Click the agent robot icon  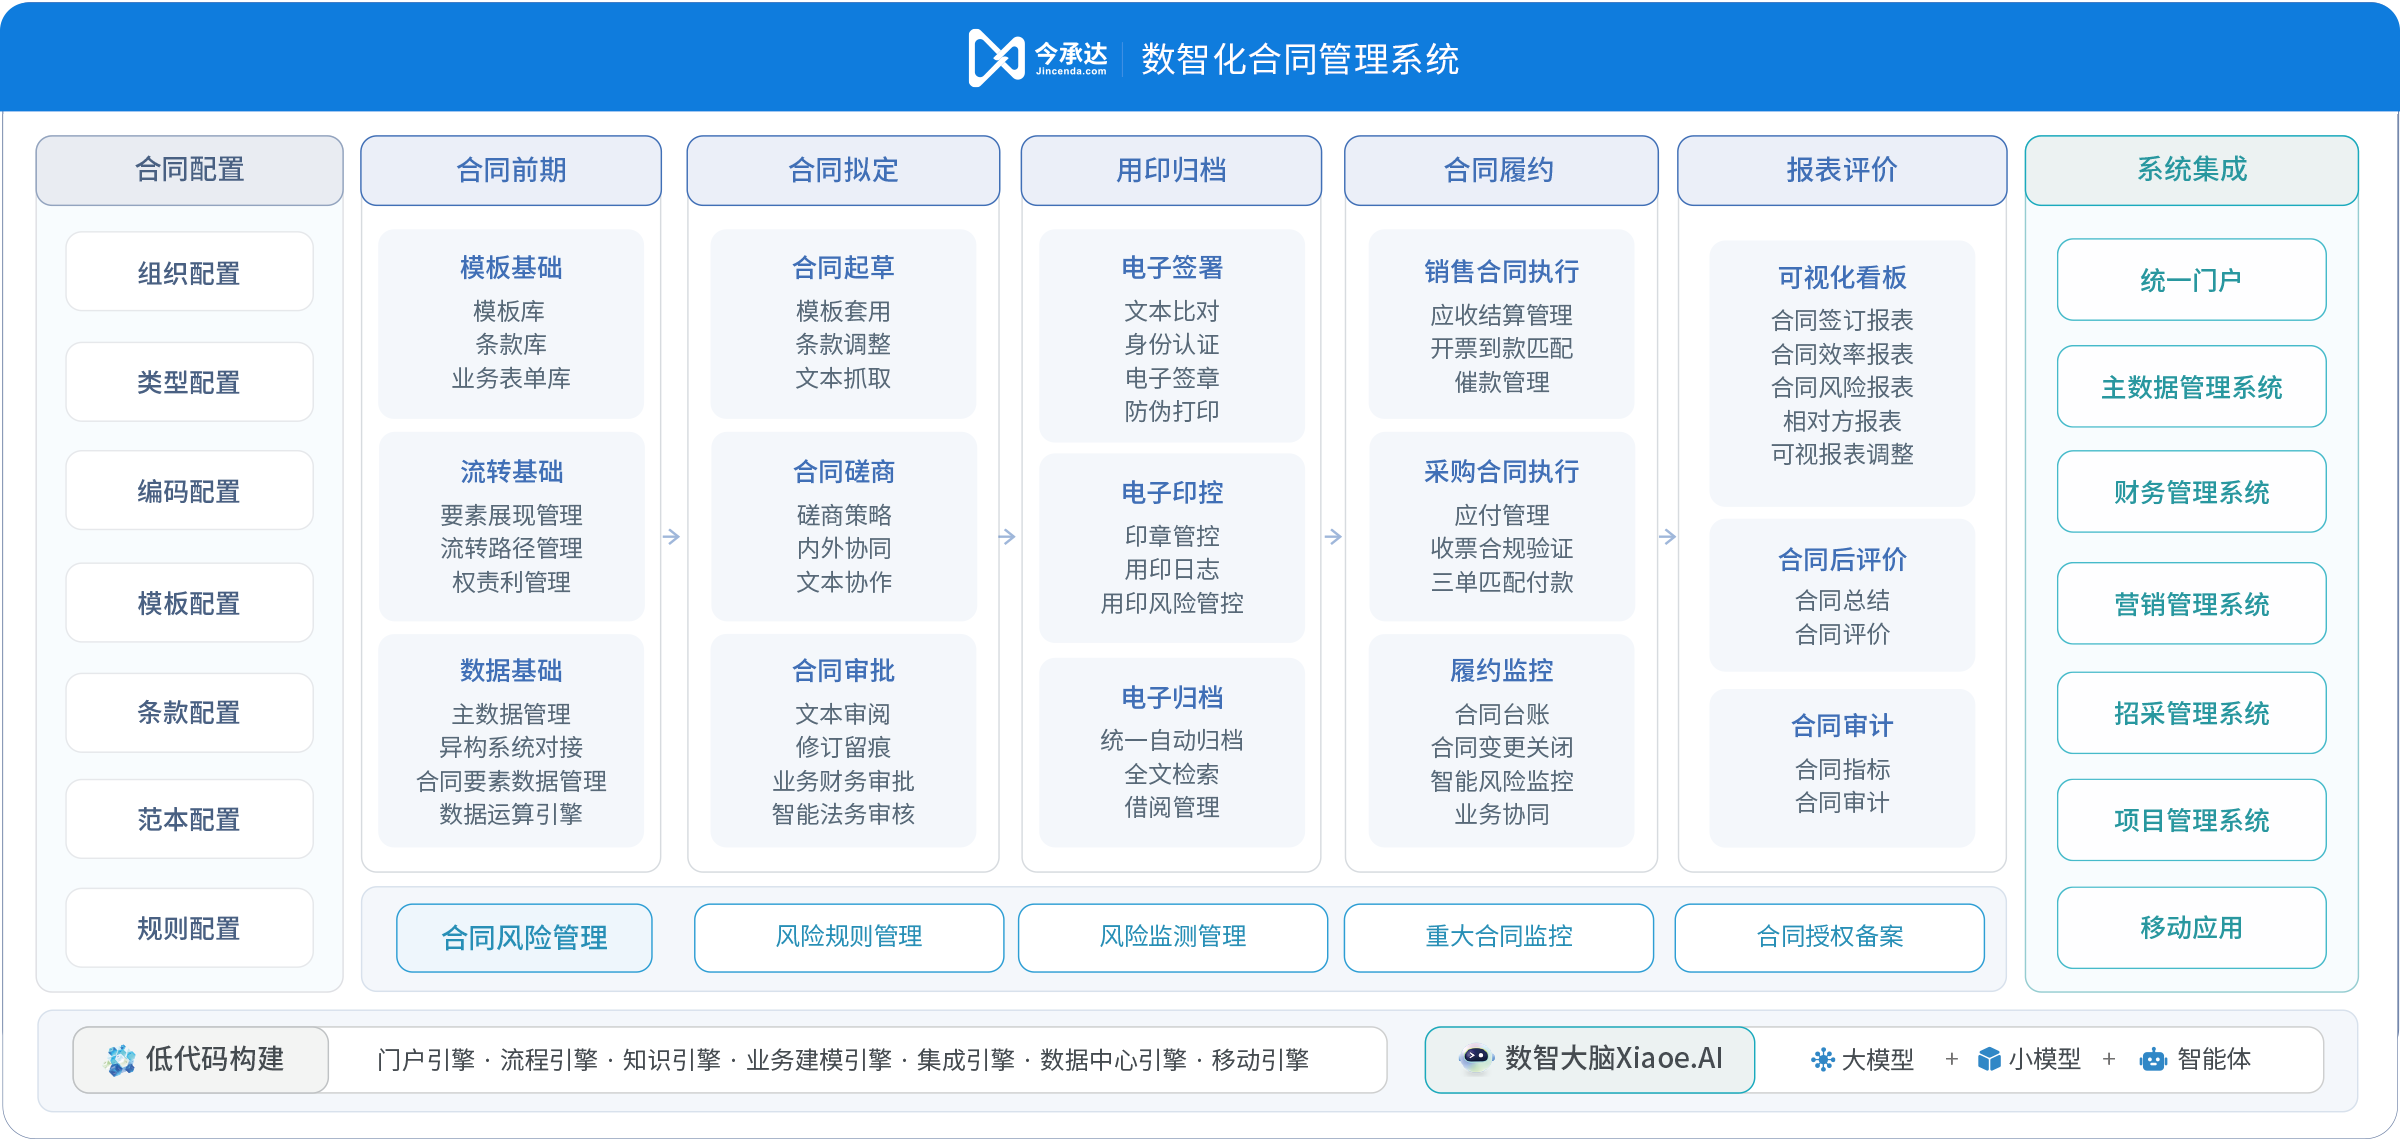2153,1060
